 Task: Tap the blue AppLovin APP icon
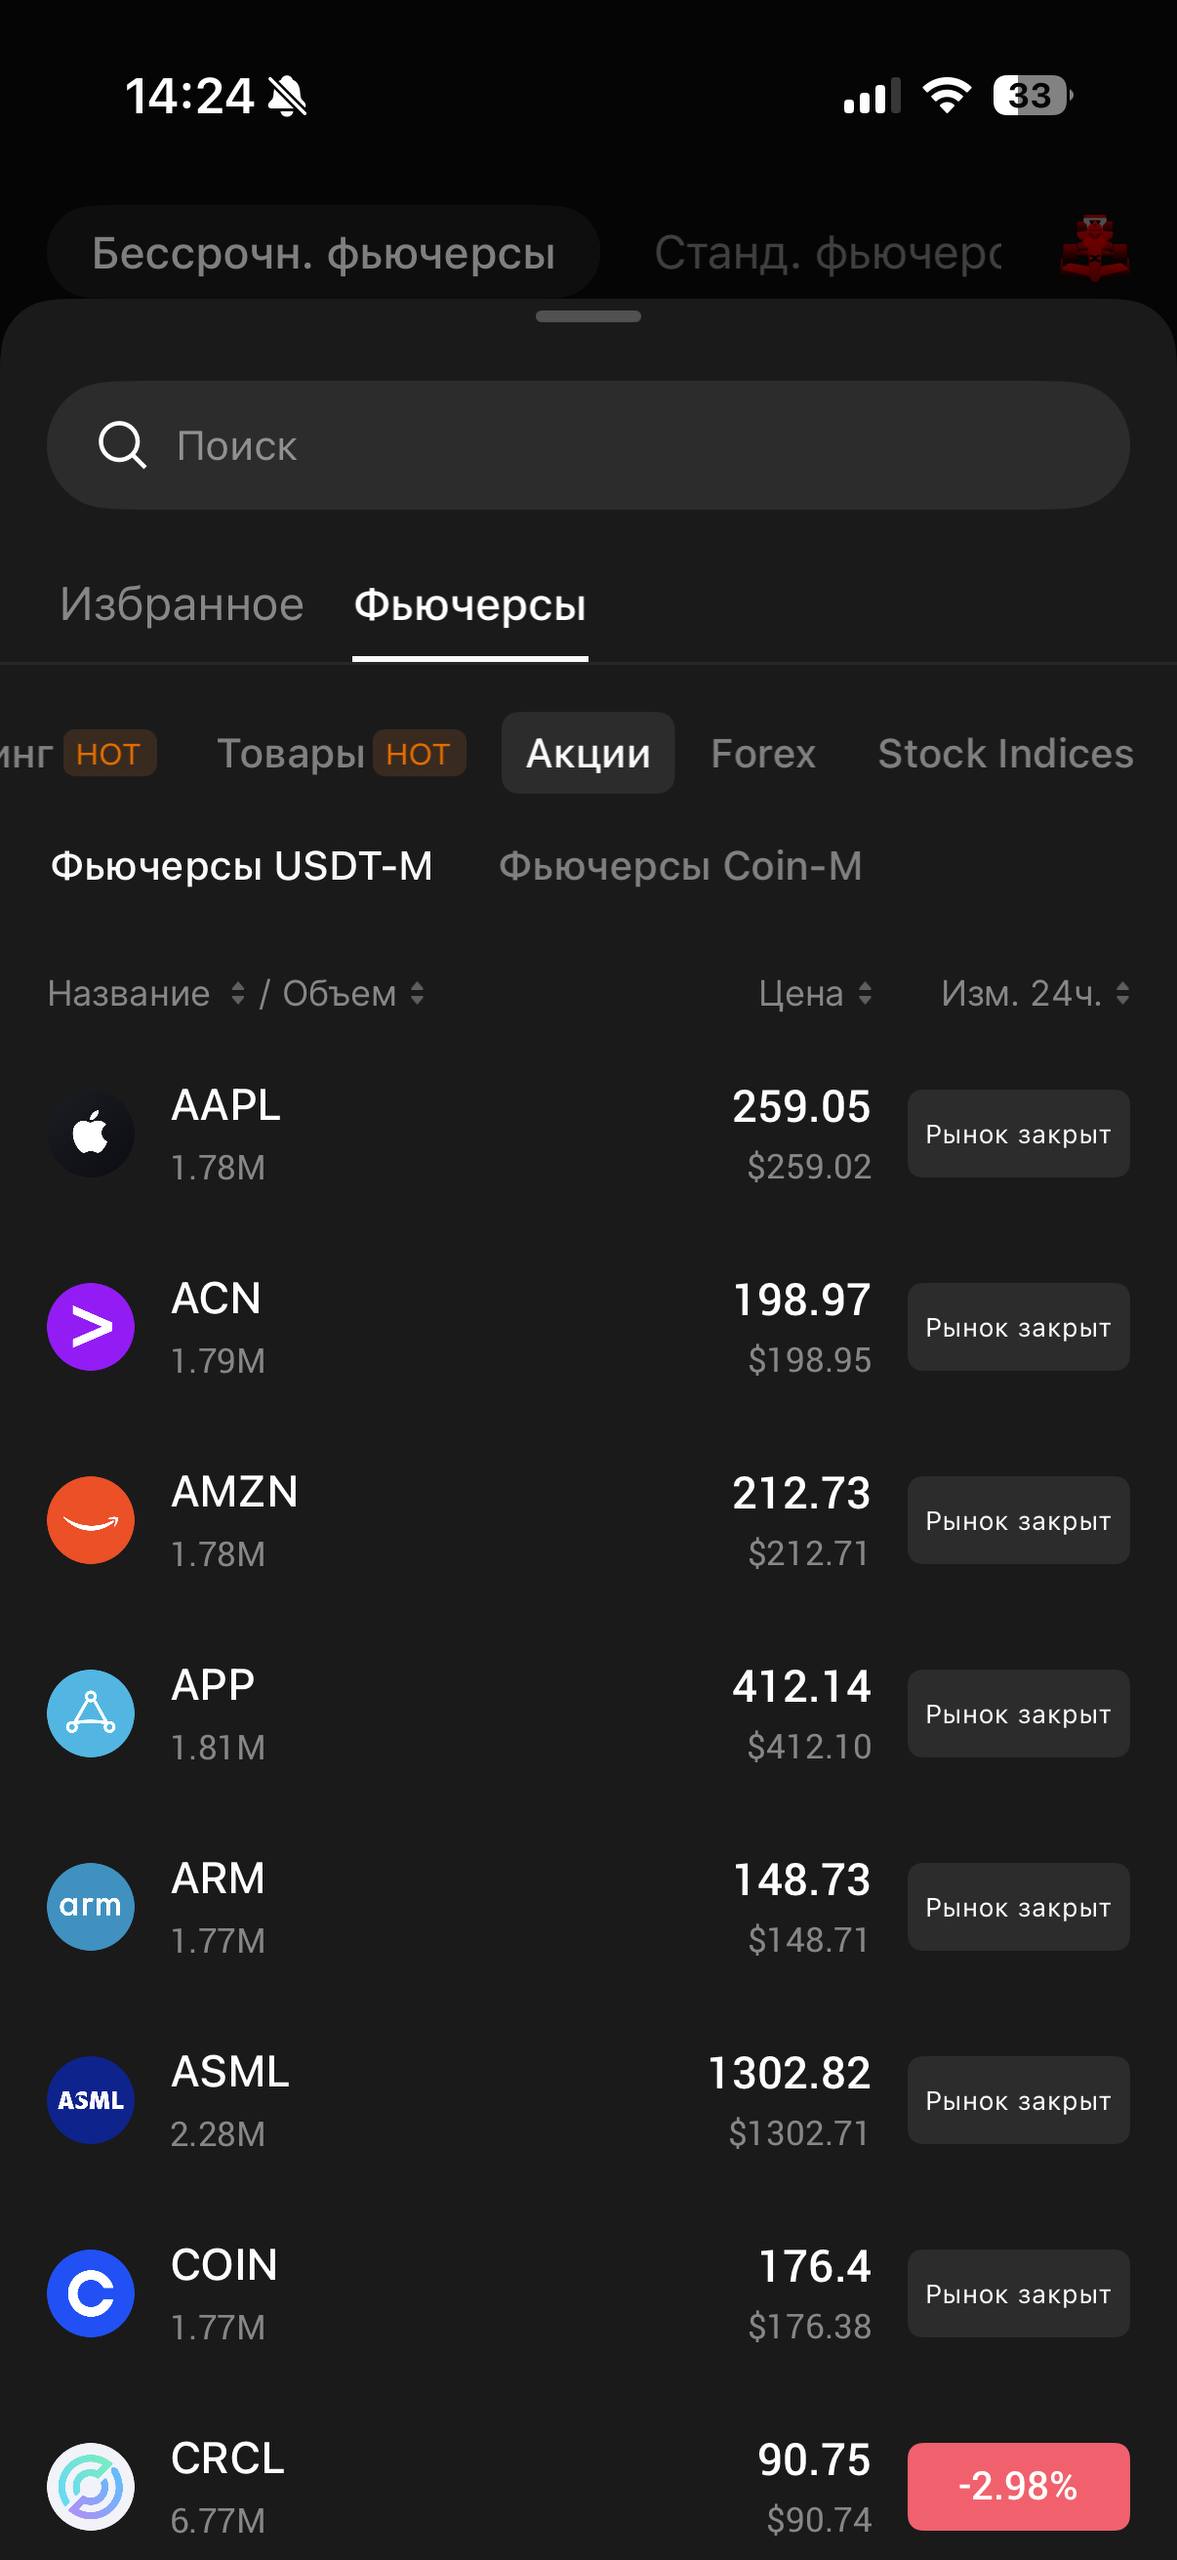(91, 1714)
